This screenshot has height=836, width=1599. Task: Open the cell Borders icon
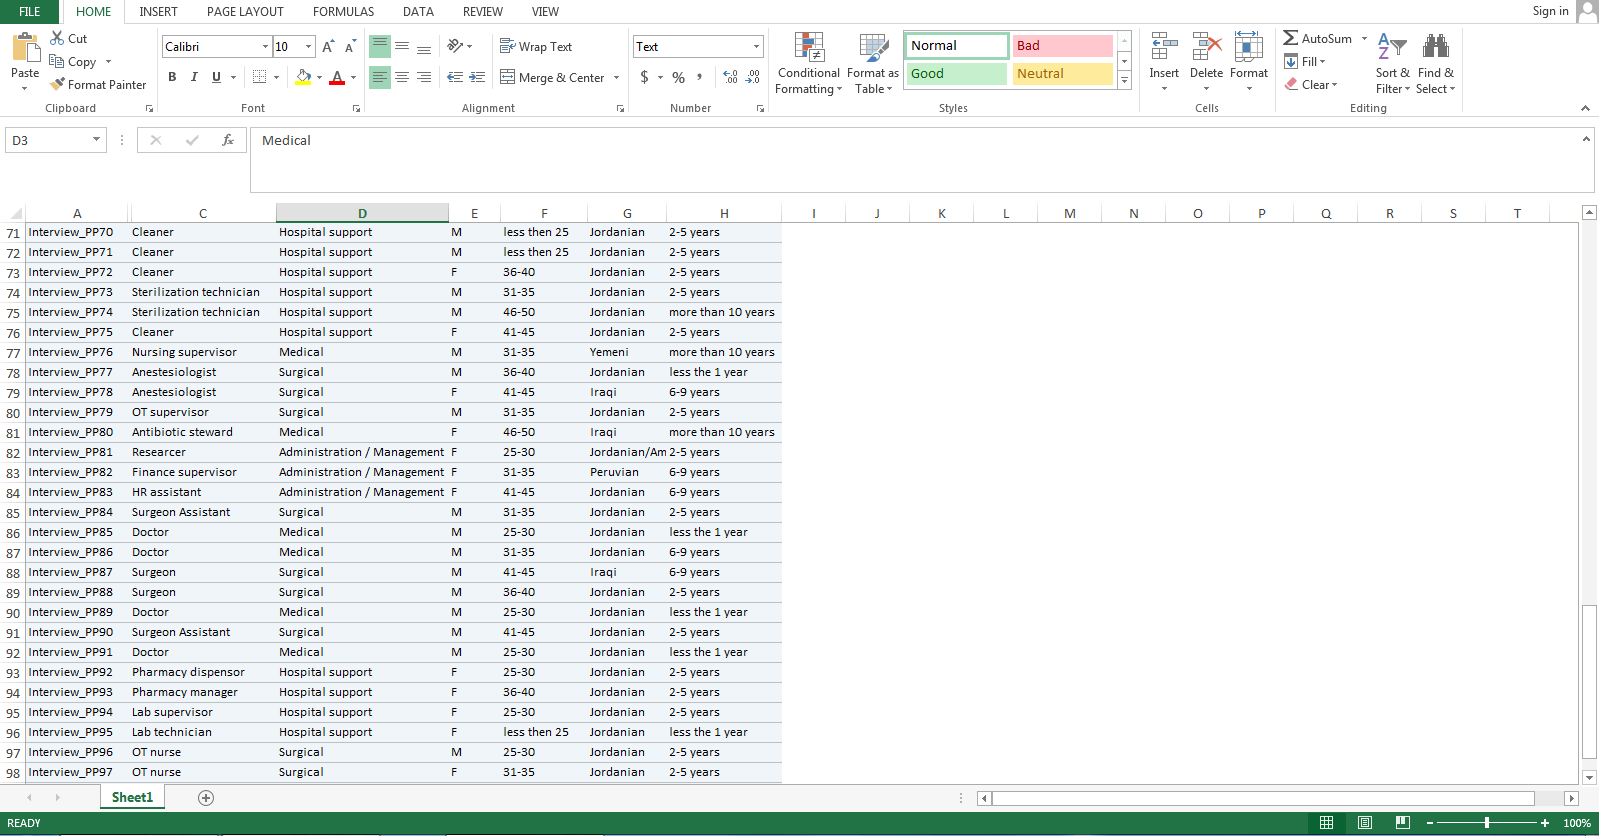click(260, 77)
